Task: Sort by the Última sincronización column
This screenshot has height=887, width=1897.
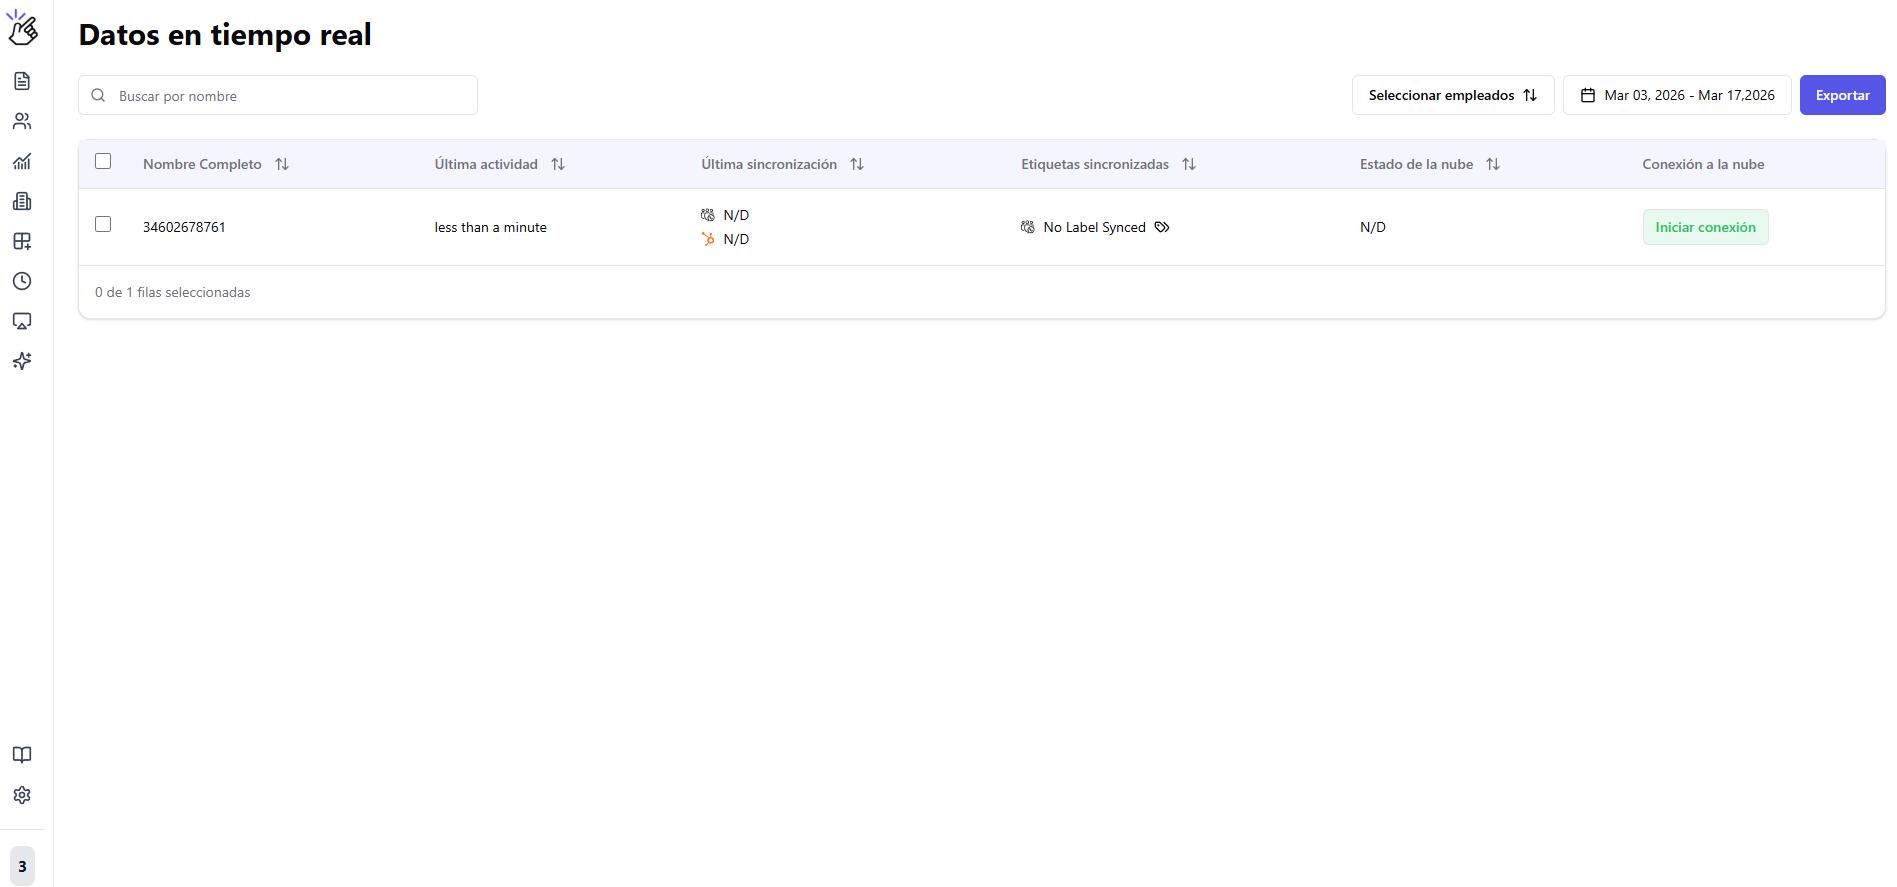Action: [x=857, y=164]
